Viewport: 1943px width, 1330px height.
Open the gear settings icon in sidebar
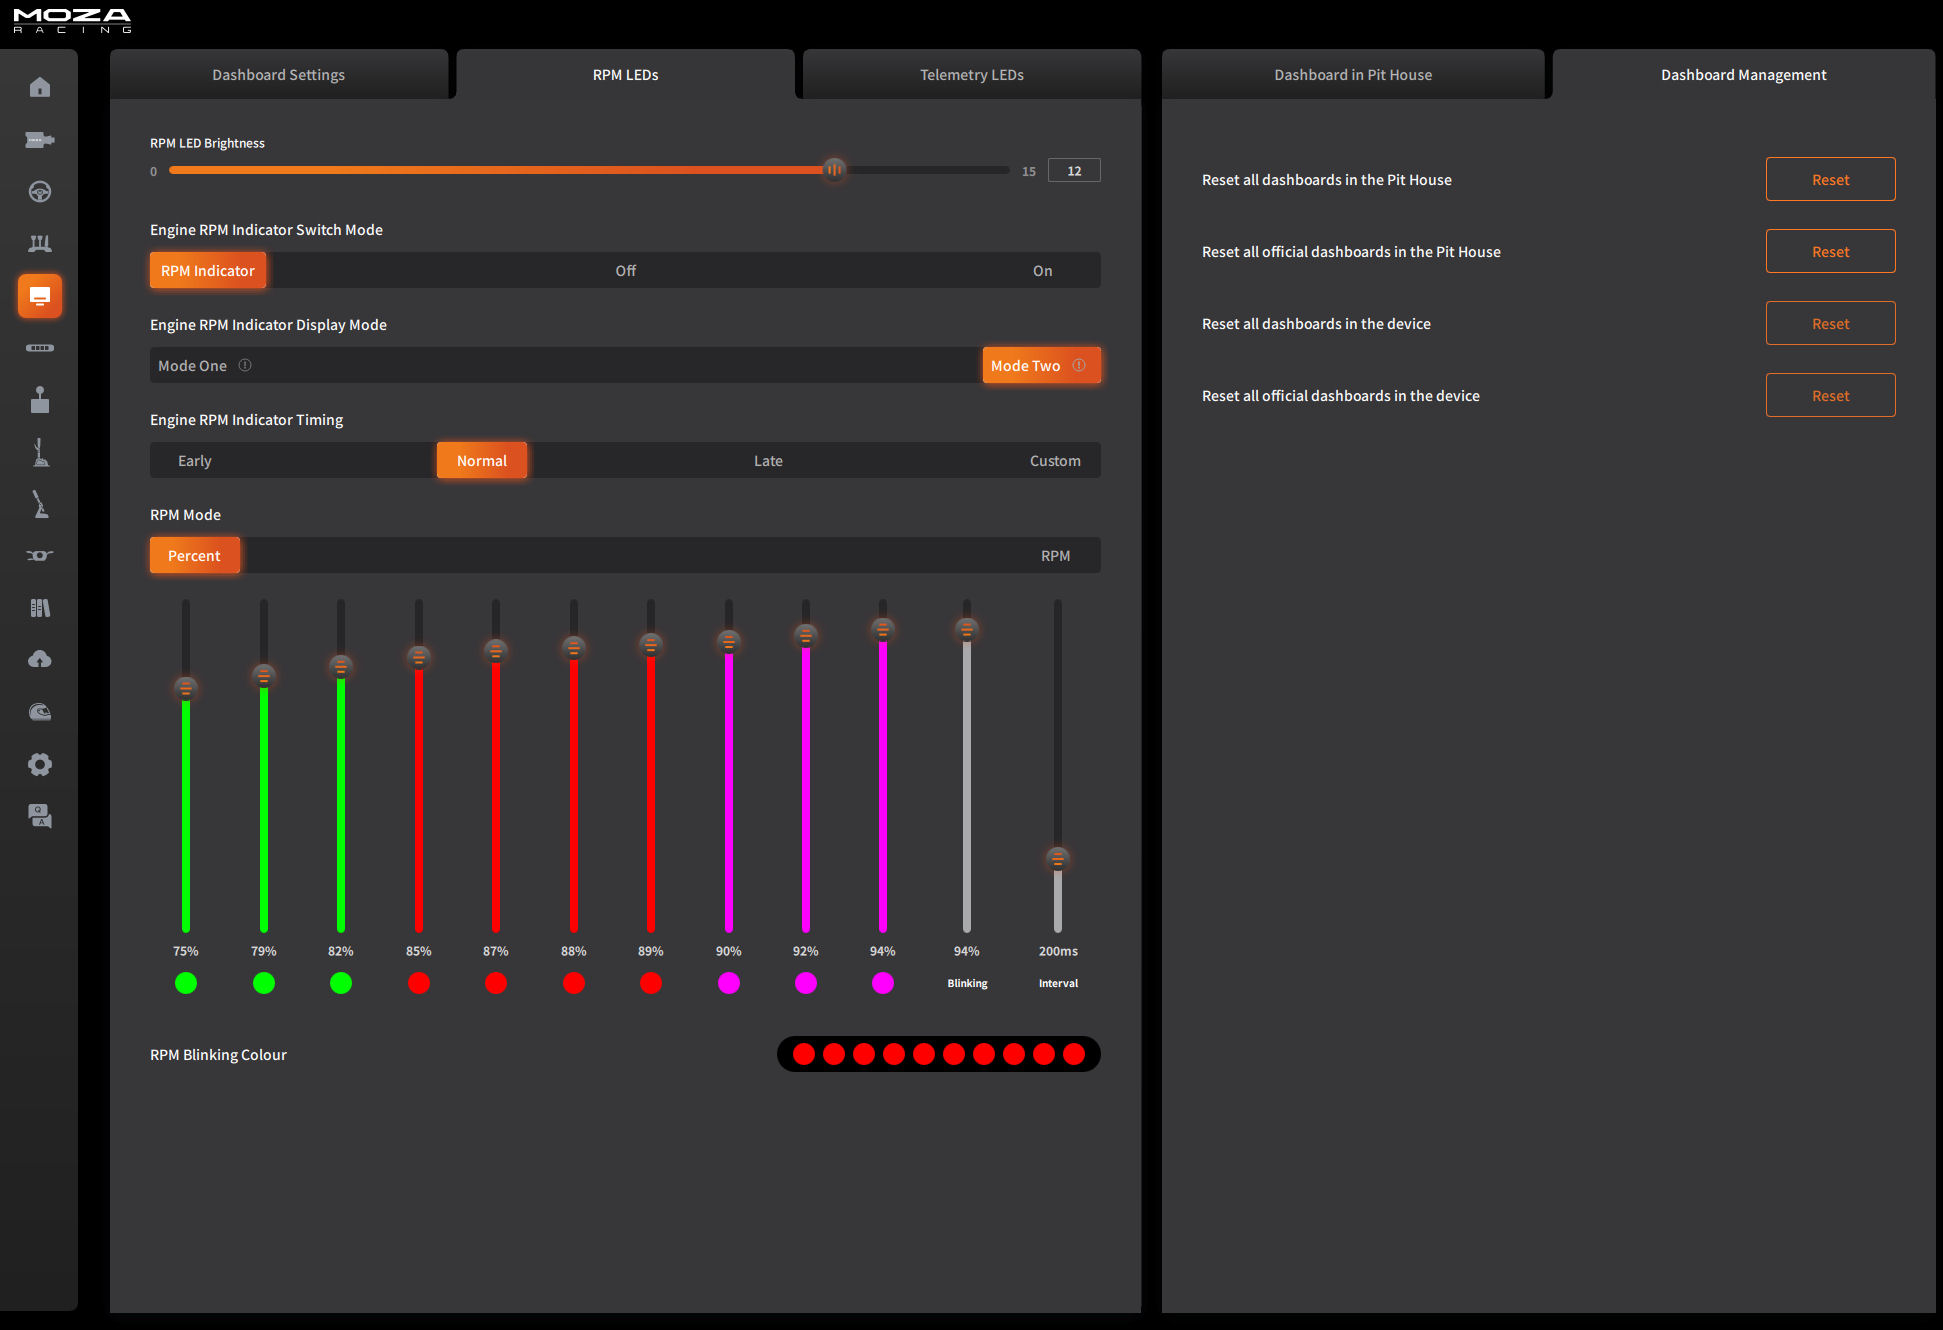(40, 765)
